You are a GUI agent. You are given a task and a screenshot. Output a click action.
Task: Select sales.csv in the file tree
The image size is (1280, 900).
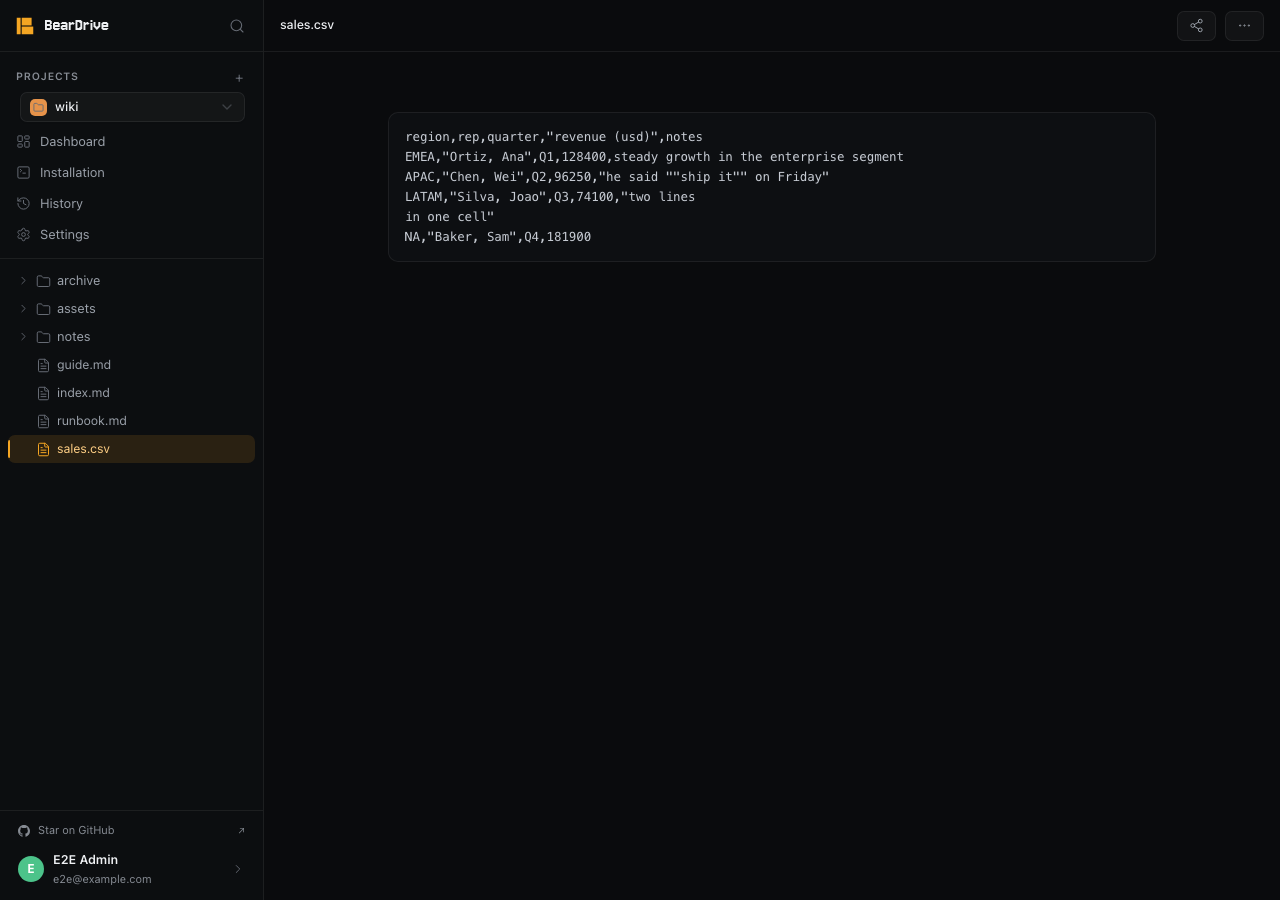(x=132, y=449)
